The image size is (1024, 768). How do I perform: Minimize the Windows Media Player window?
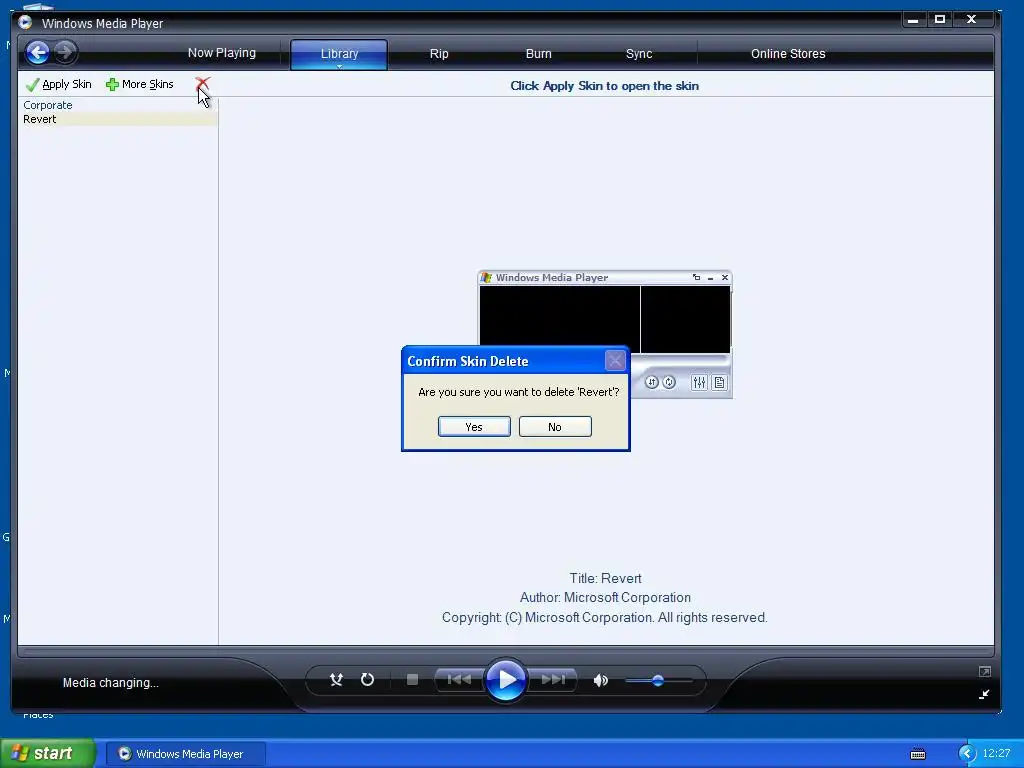(913, 20)
